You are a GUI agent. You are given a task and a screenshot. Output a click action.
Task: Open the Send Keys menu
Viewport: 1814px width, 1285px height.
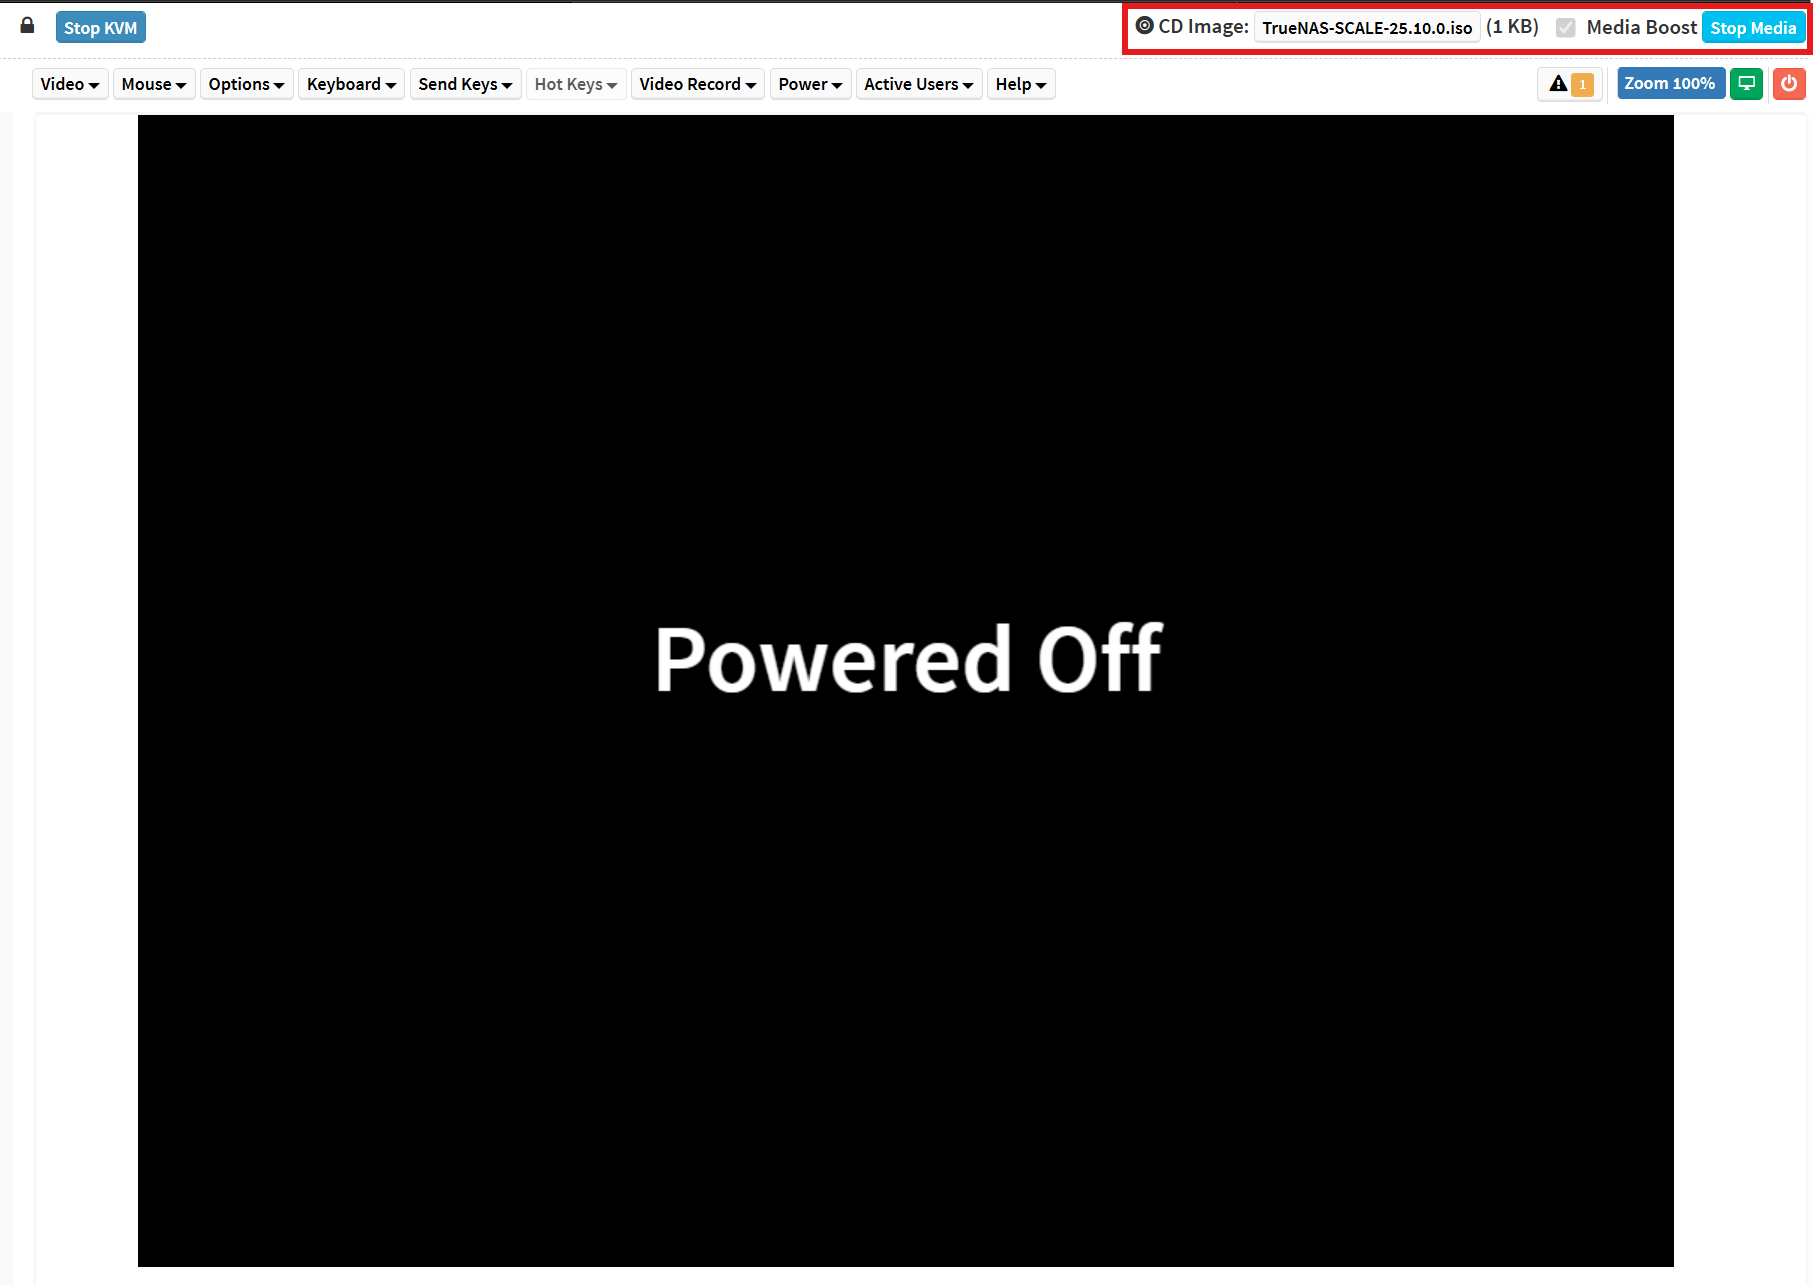[x=464, y=84]
